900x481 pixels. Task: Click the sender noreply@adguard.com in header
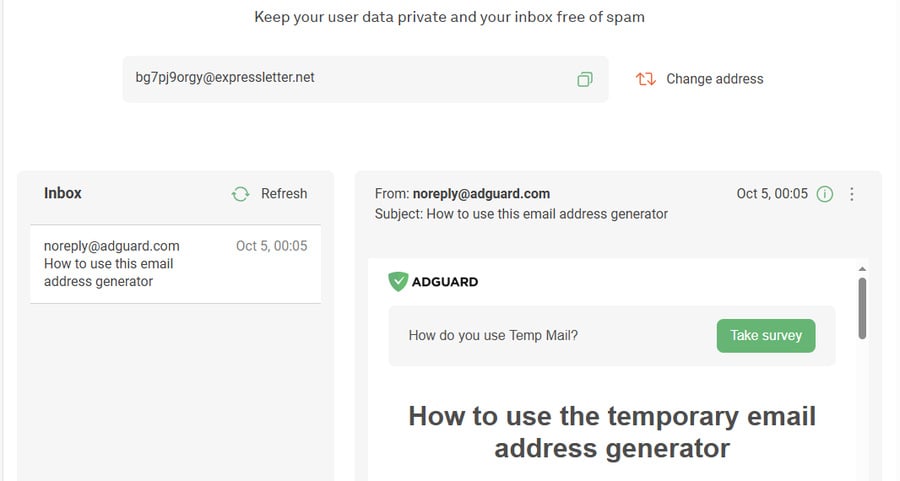pos(481,193)
